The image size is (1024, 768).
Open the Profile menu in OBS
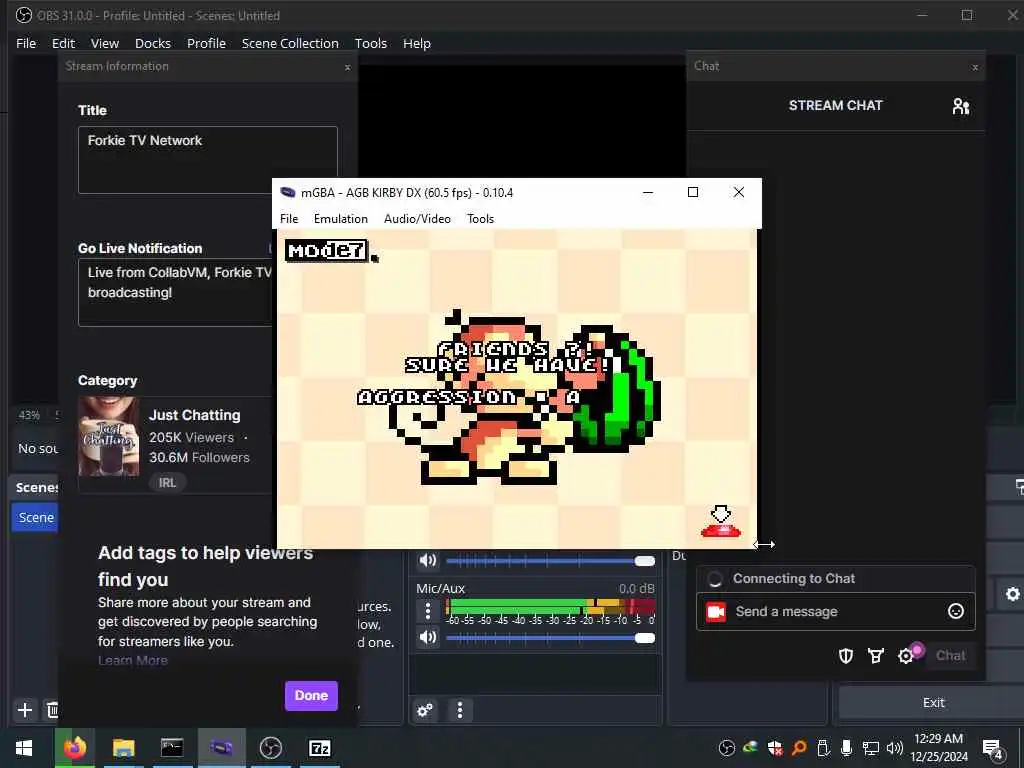tap(206, 43)
